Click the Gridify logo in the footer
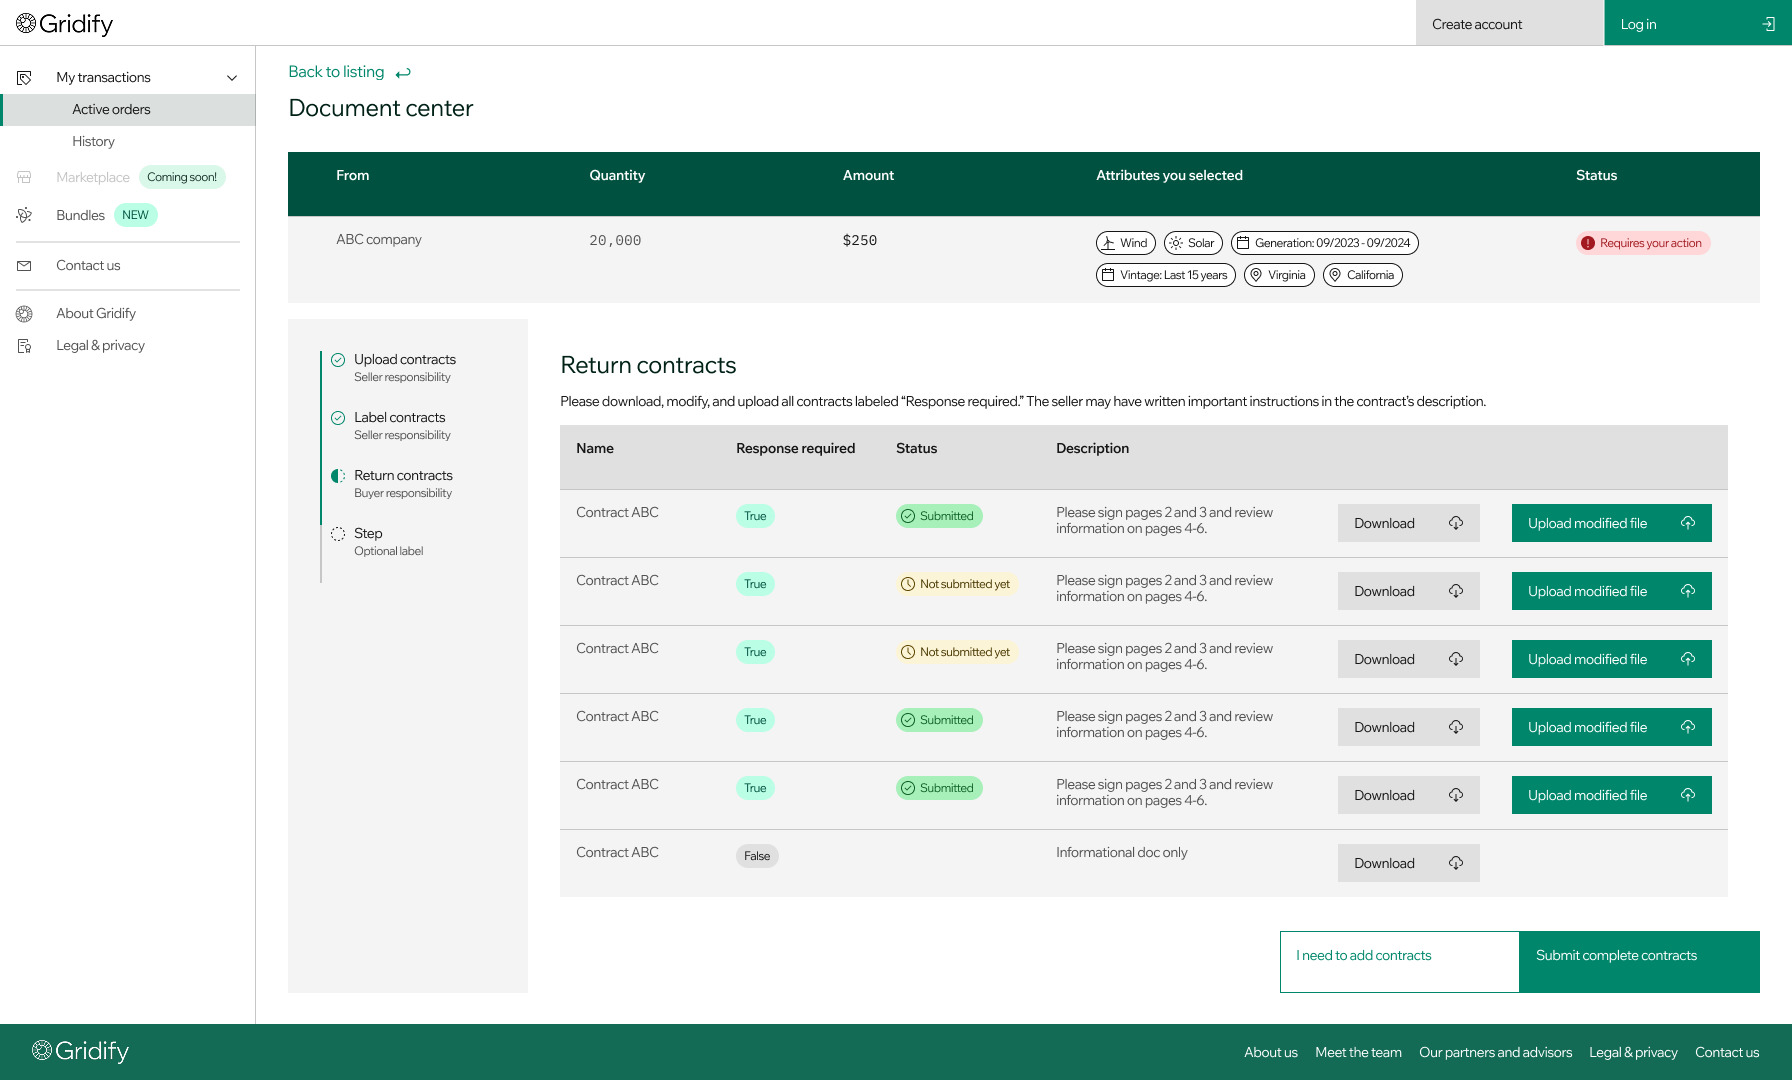Viewport: 1792px width, 1080px height. pos(81,1051)
